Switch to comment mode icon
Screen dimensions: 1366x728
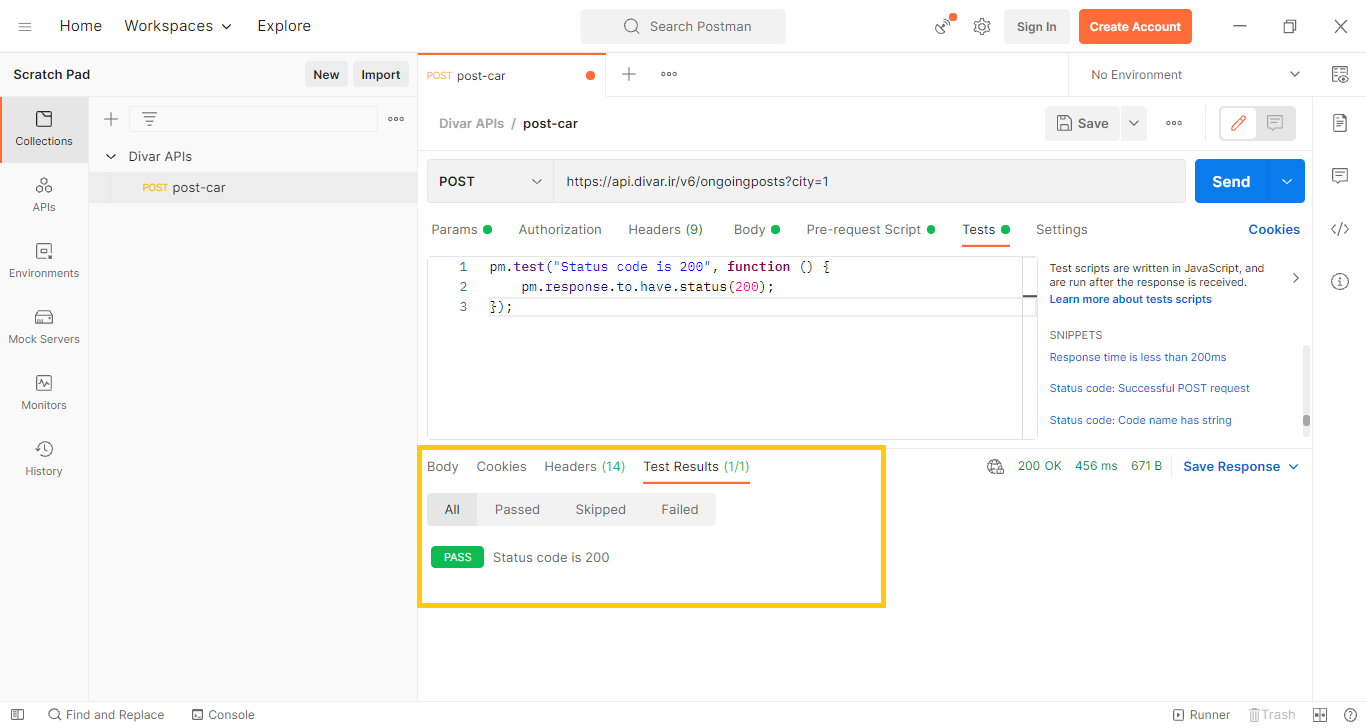pos(1275,123)
